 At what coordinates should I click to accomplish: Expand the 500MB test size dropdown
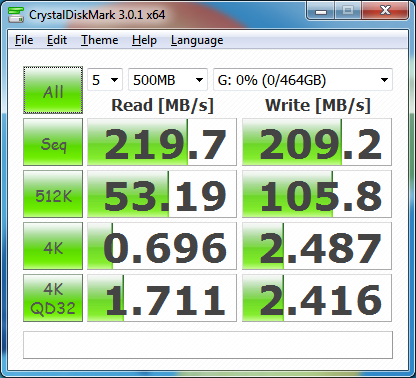click(x=168, y=80)
